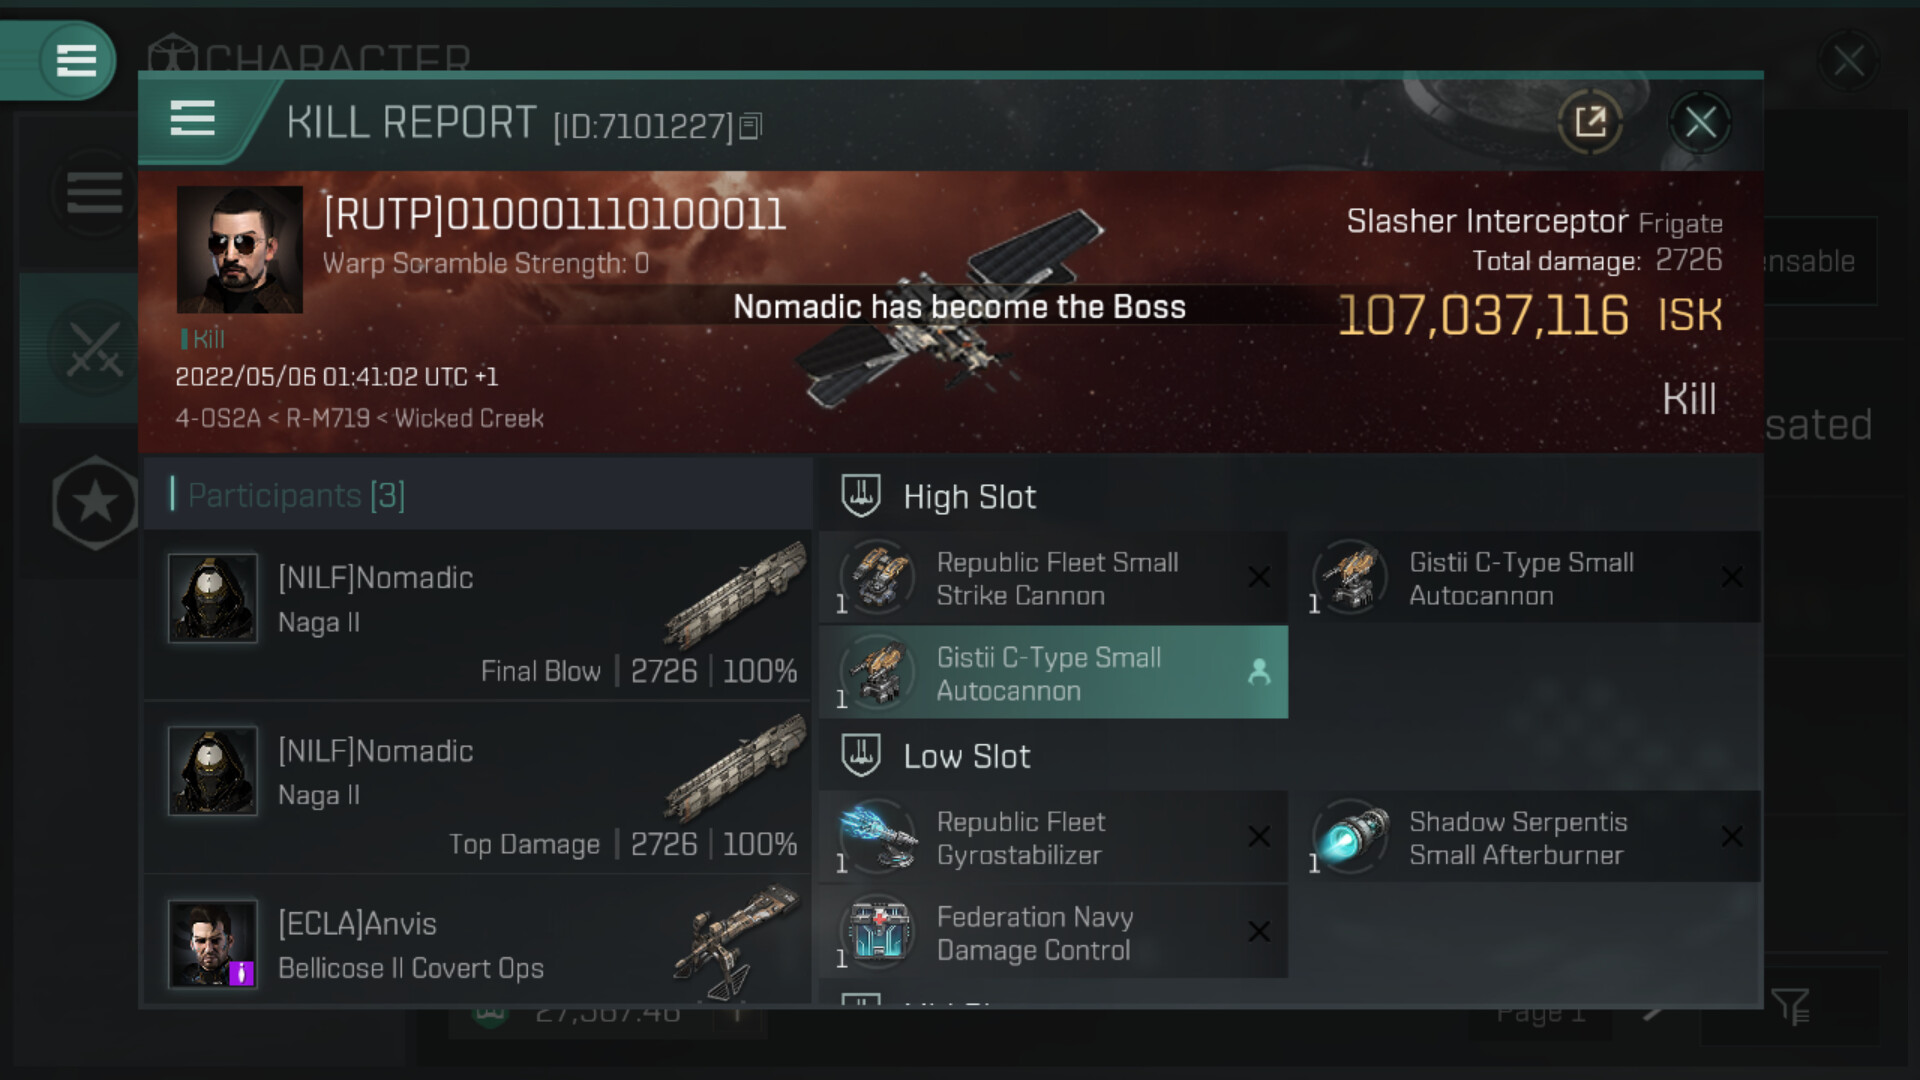
Task: Select Republic Fleet Gyrostabilizer module
Action: (1053, 838)
